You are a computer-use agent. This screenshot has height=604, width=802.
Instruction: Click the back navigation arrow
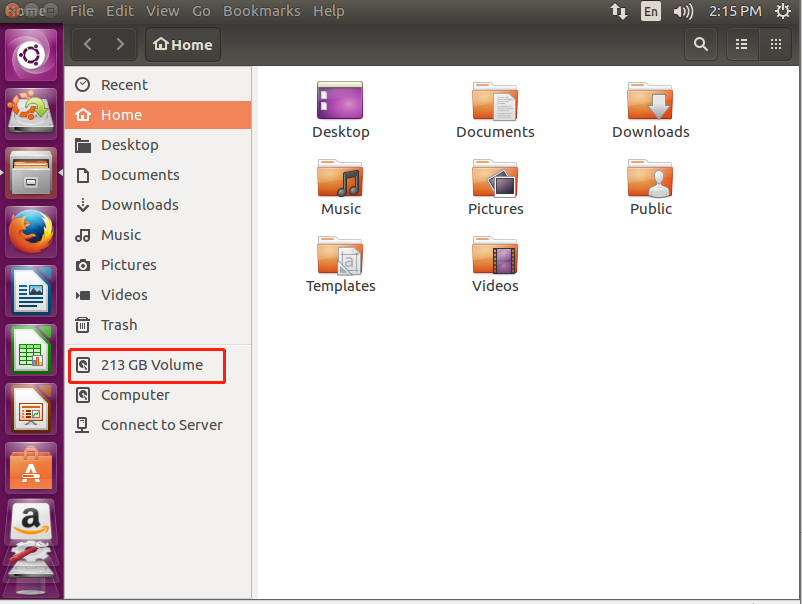click(87, 44)
